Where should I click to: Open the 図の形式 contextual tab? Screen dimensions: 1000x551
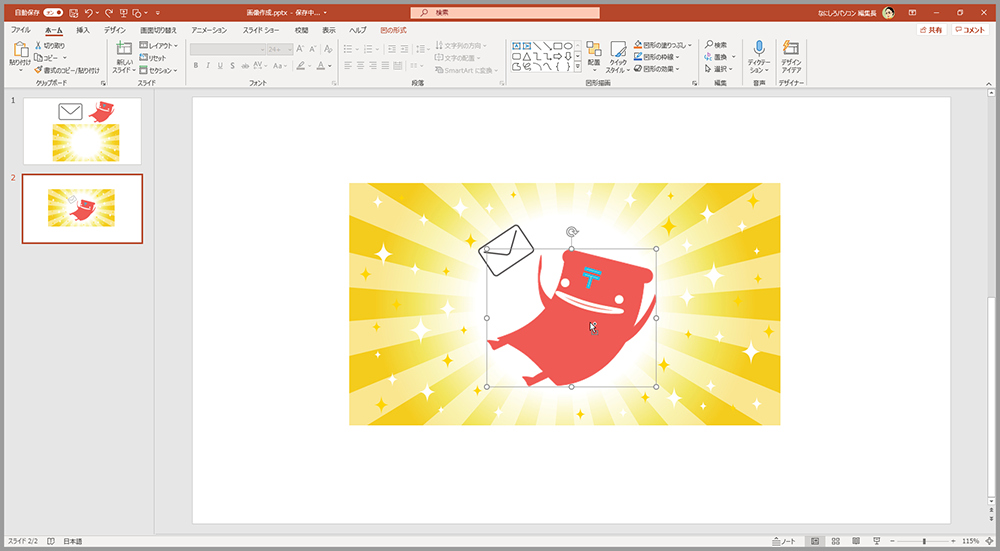click(x=393, y=30)
